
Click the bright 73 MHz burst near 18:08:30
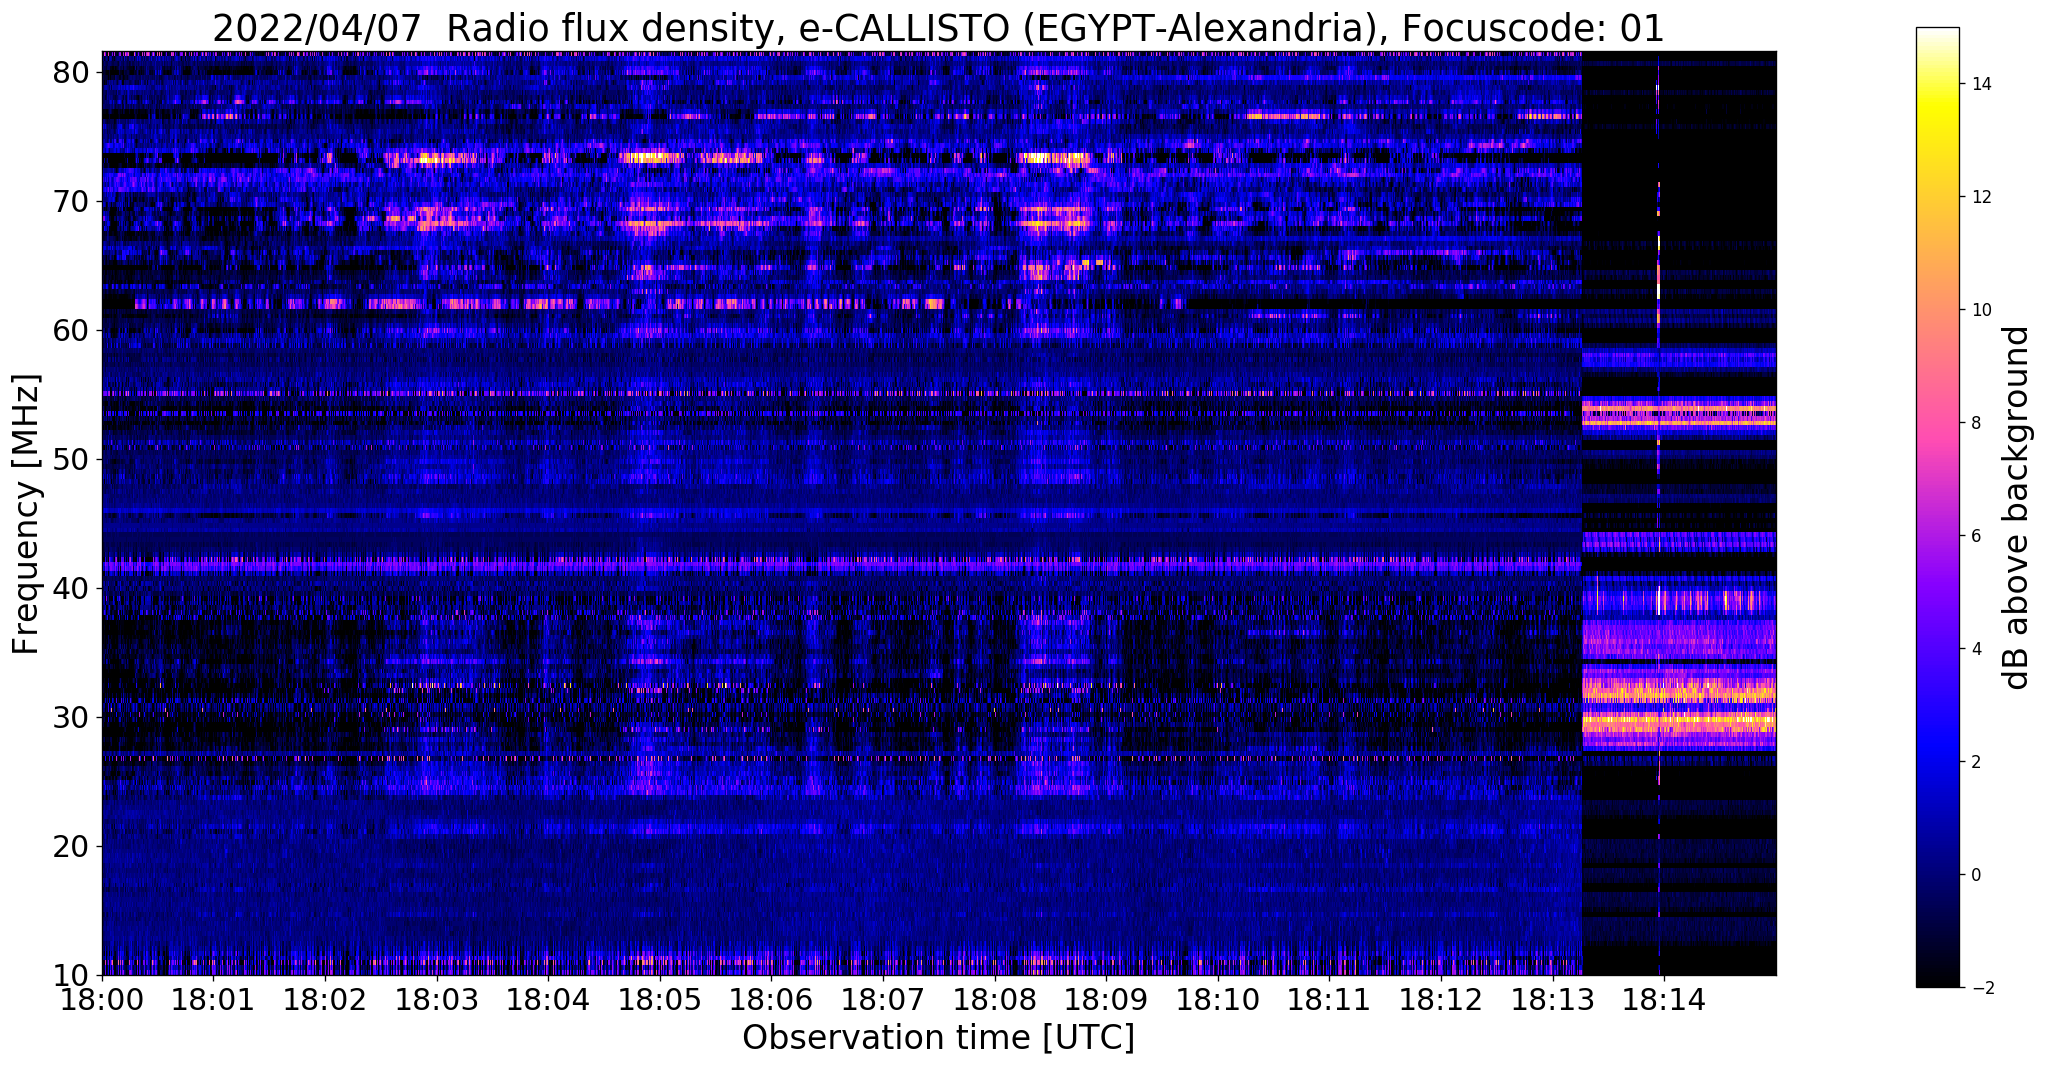point(1055,158)
